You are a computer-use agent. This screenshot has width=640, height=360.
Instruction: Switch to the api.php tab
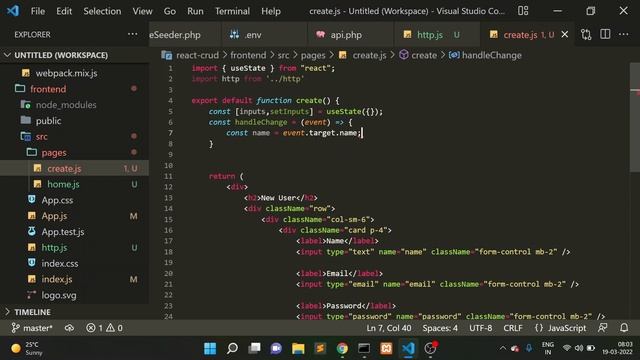[346, 35]
